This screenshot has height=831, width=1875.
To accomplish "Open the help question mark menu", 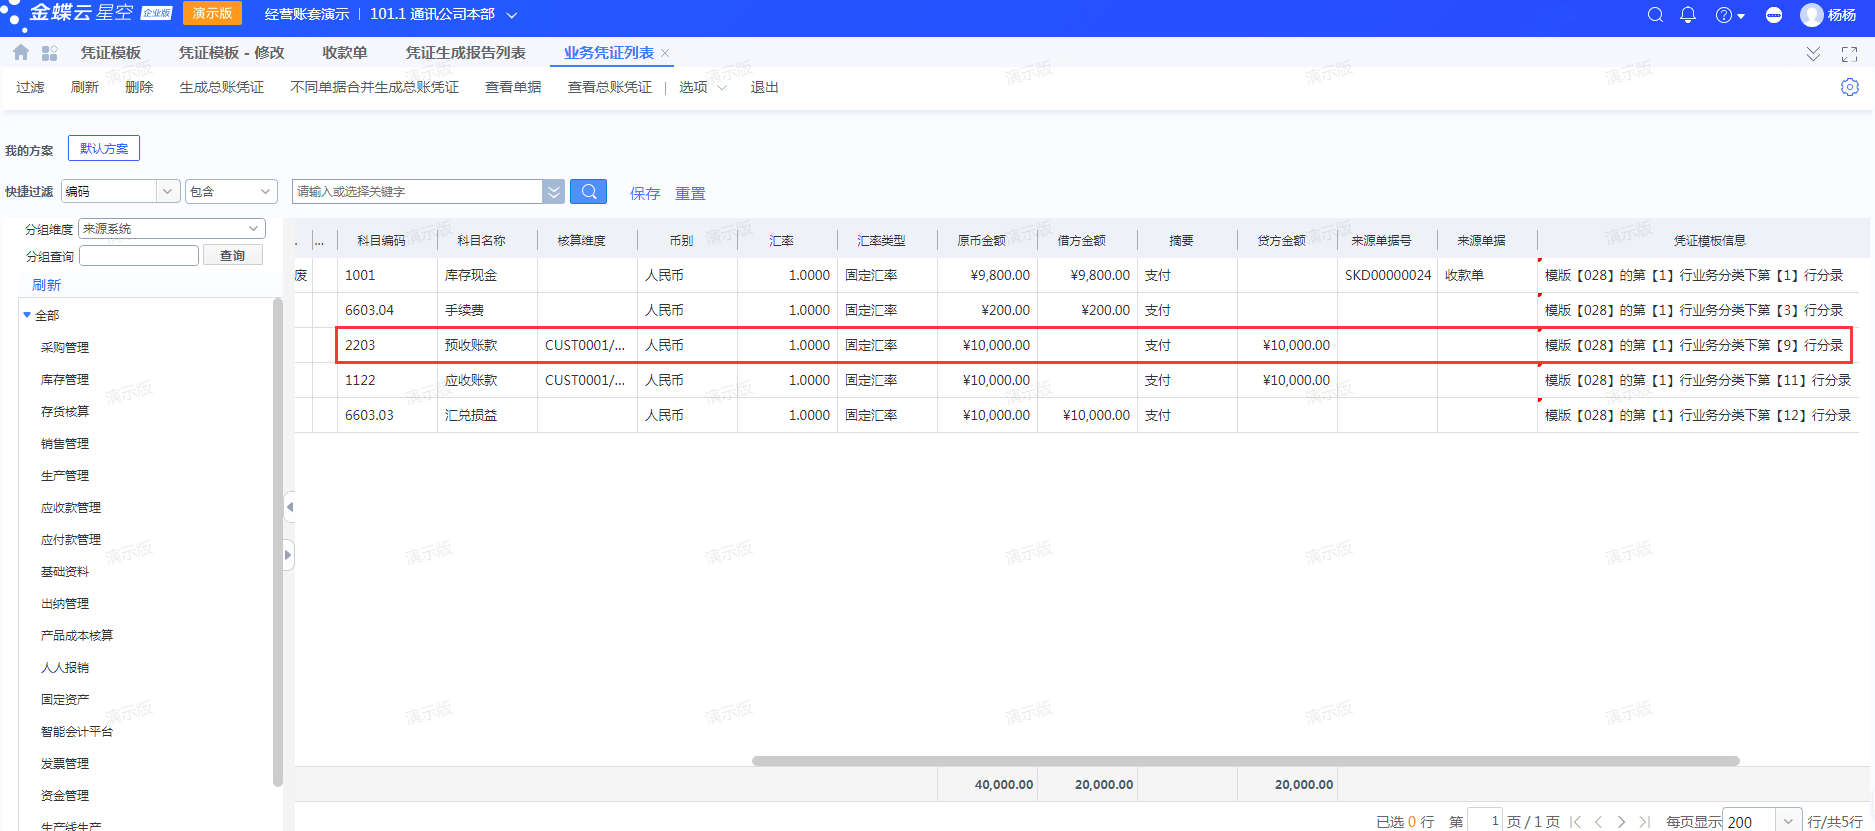I will pyautogui.click(x=1729, y=15).
